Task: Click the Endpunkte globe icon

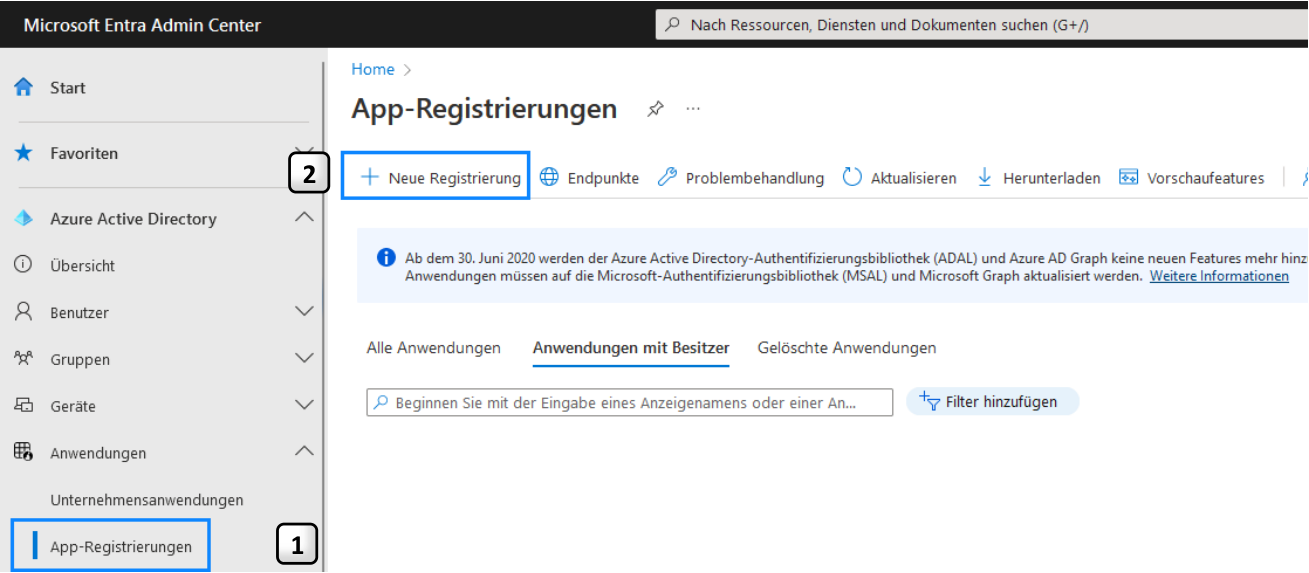Action: 549,177
